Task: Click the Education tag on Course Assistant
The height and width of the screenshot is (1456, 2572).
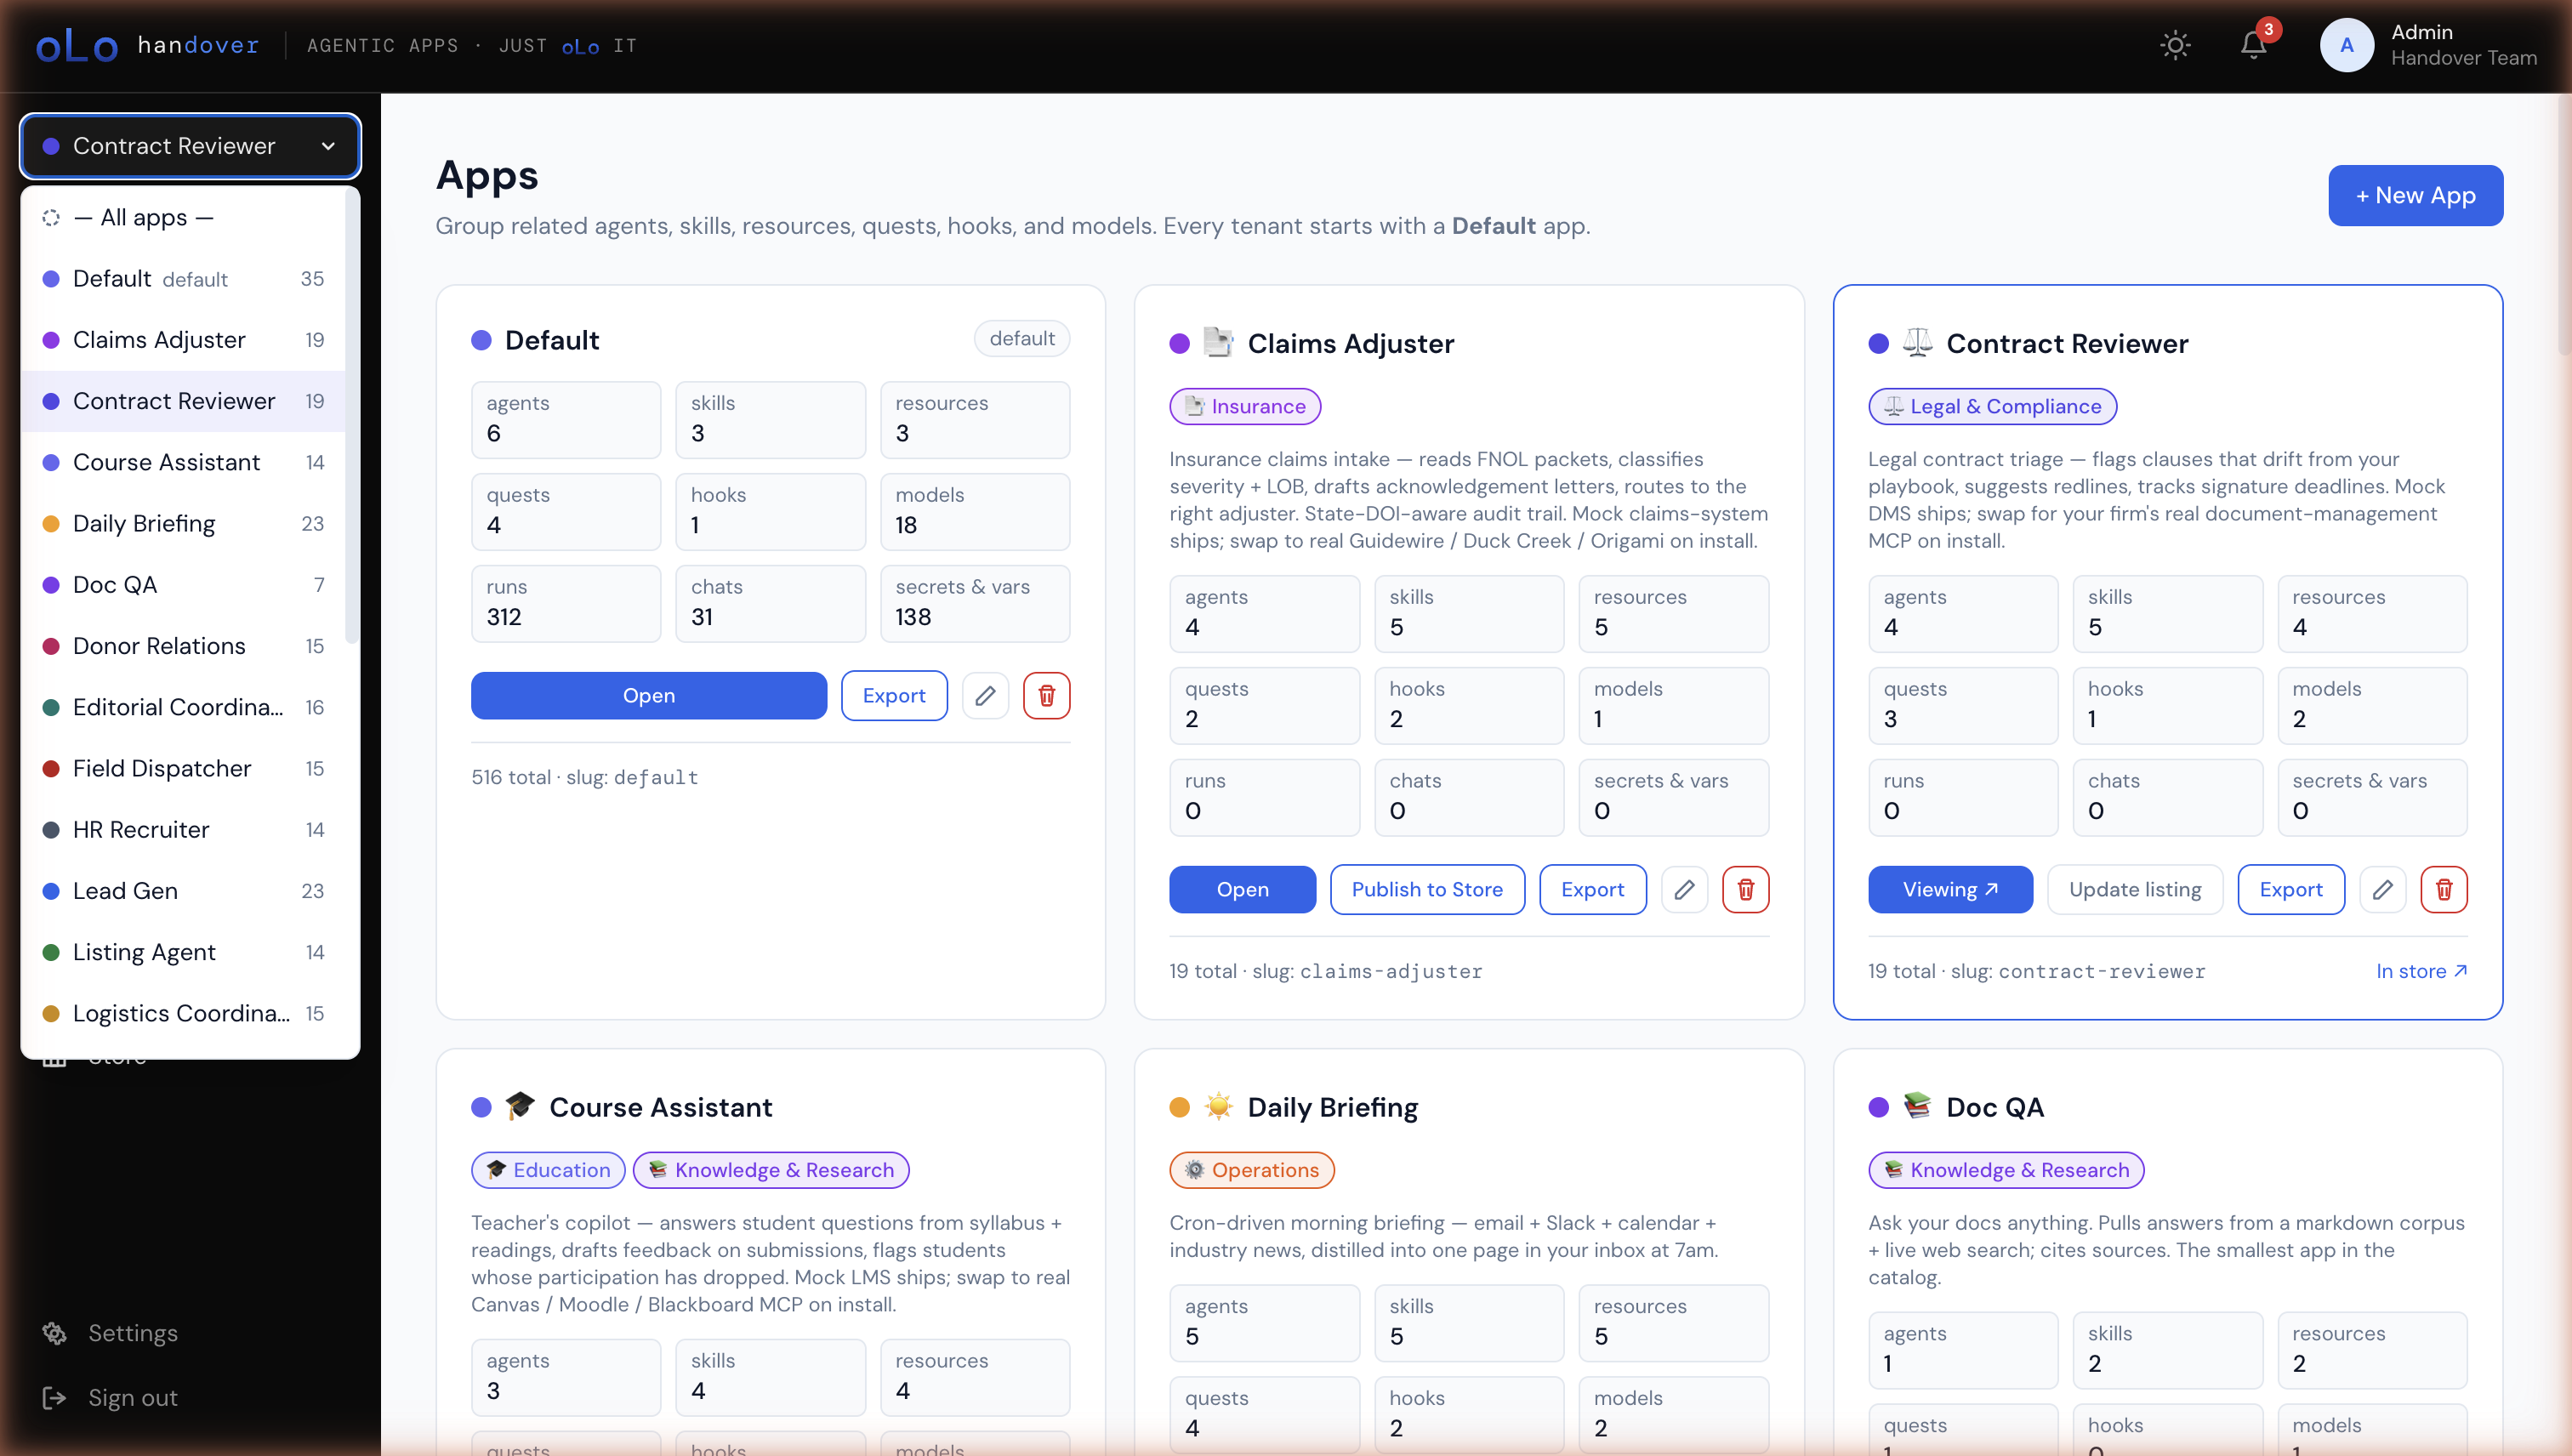Action: [x=548, y=1170]
